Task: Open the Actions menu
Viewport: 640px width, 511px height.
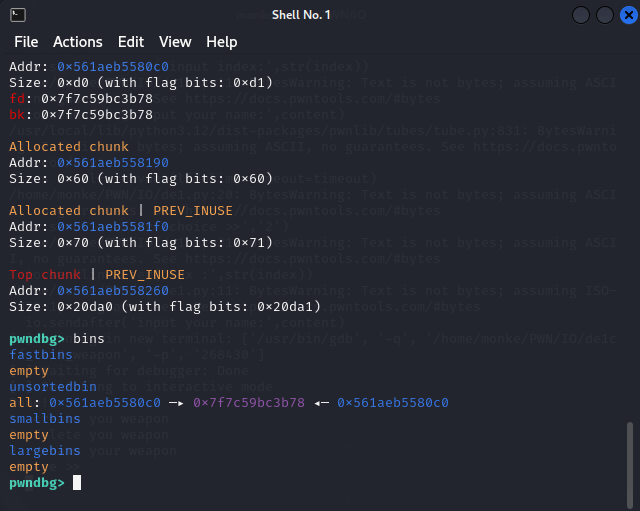Action: click(x=78, y=42)
